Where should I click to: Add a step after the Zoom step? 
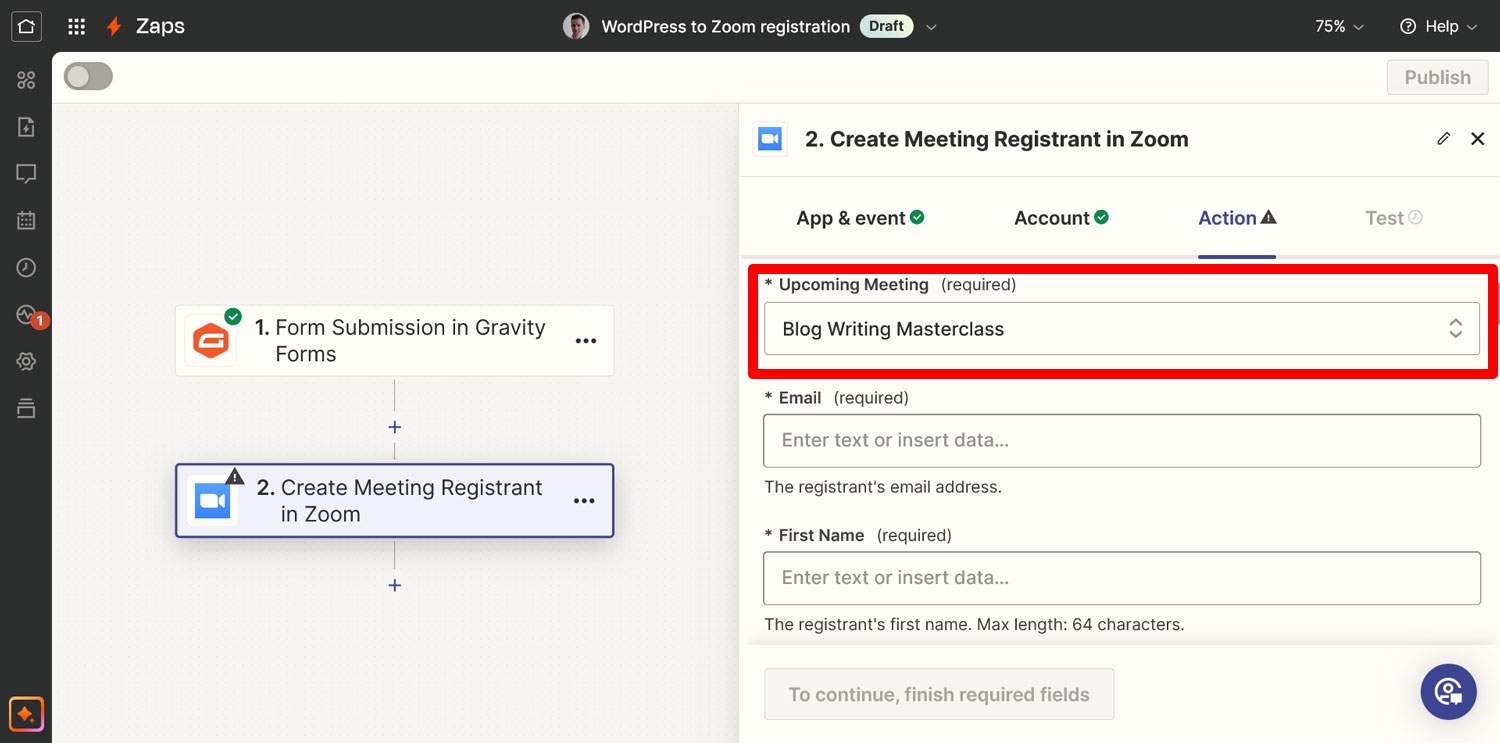point(395,585)
